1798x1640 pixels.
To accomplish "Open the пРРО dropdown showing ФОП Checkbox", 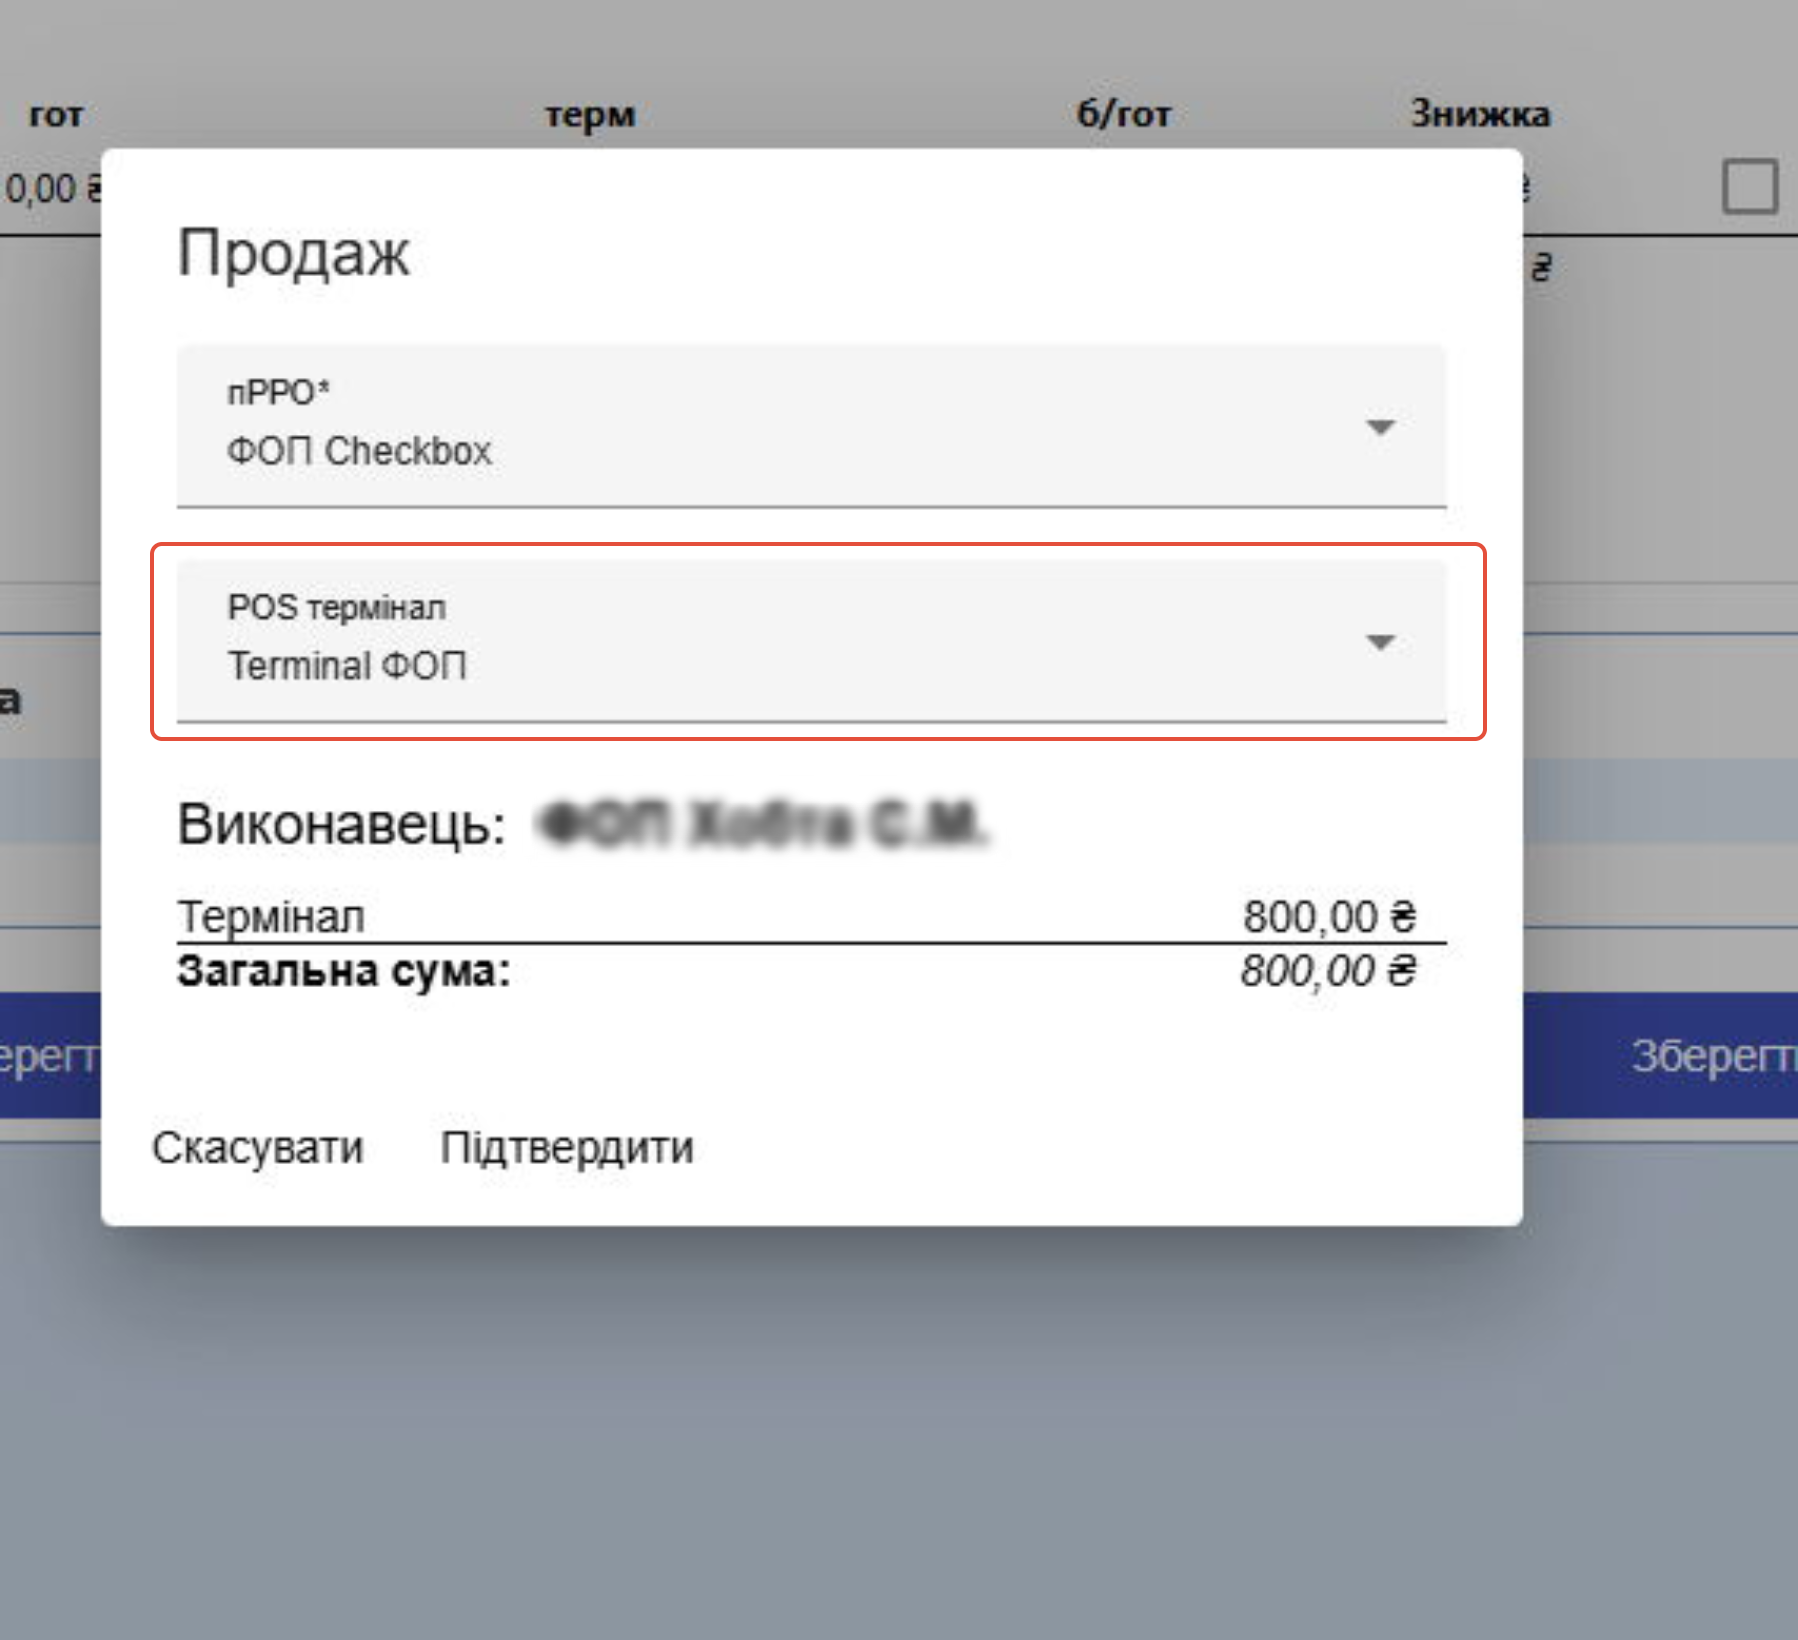I will click(x=811, y=426).
